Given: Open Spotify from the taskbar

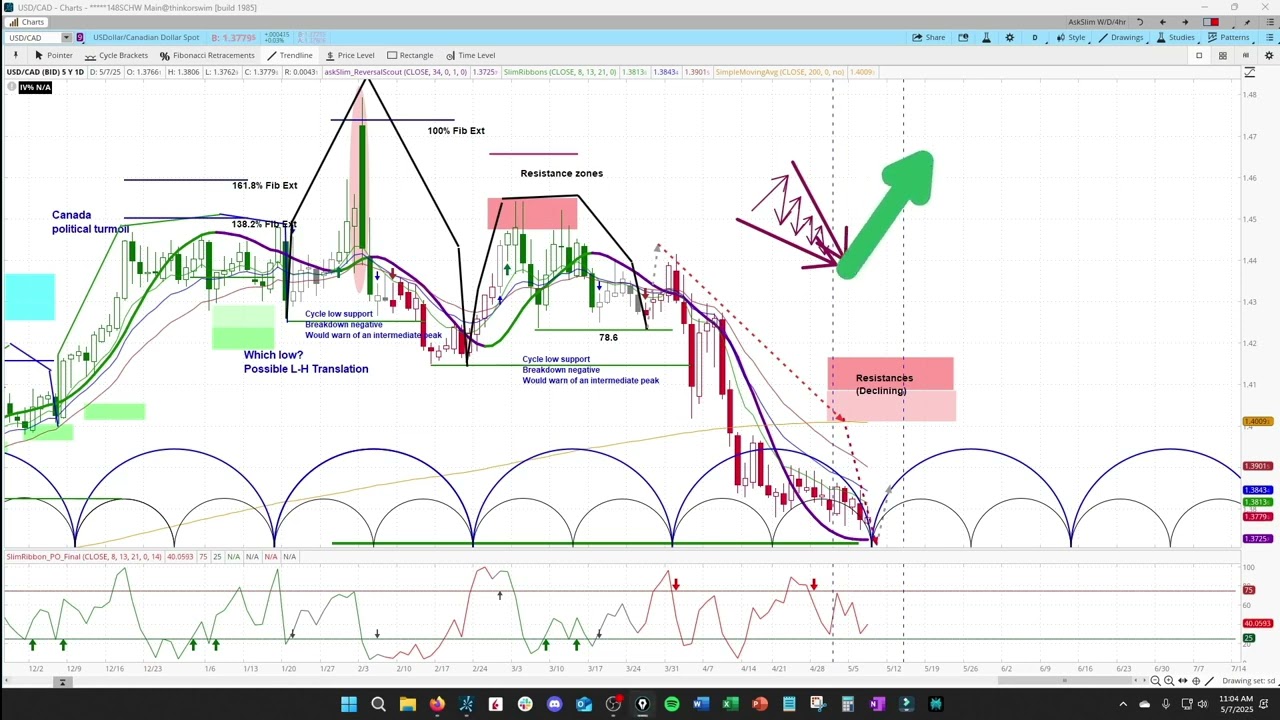Looking at the screenshot, I should (x=671, y=704).
